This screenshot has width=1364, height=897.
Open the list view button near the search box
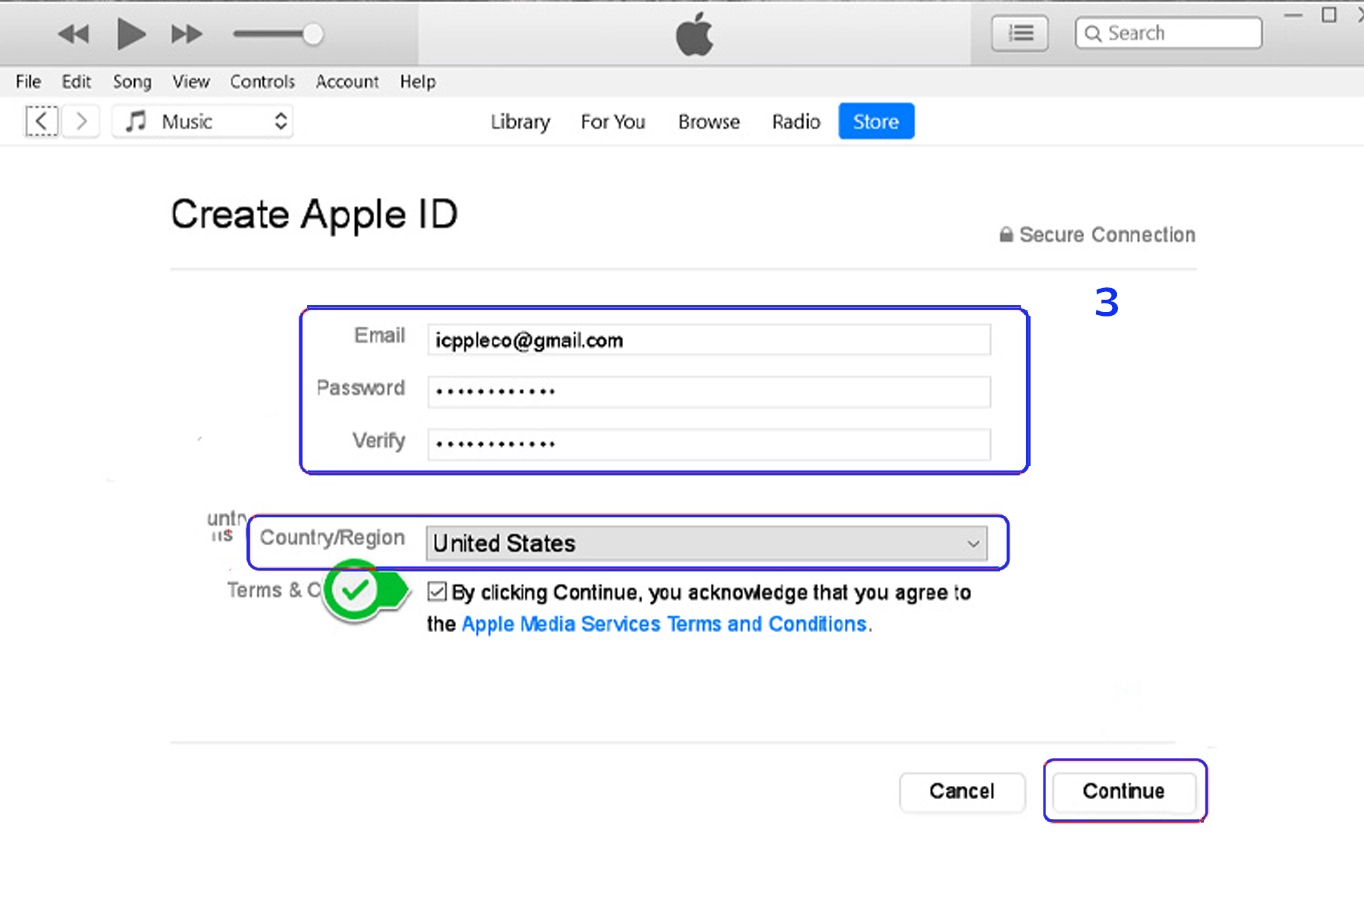pyautogui.click(x=1020, y=33)
